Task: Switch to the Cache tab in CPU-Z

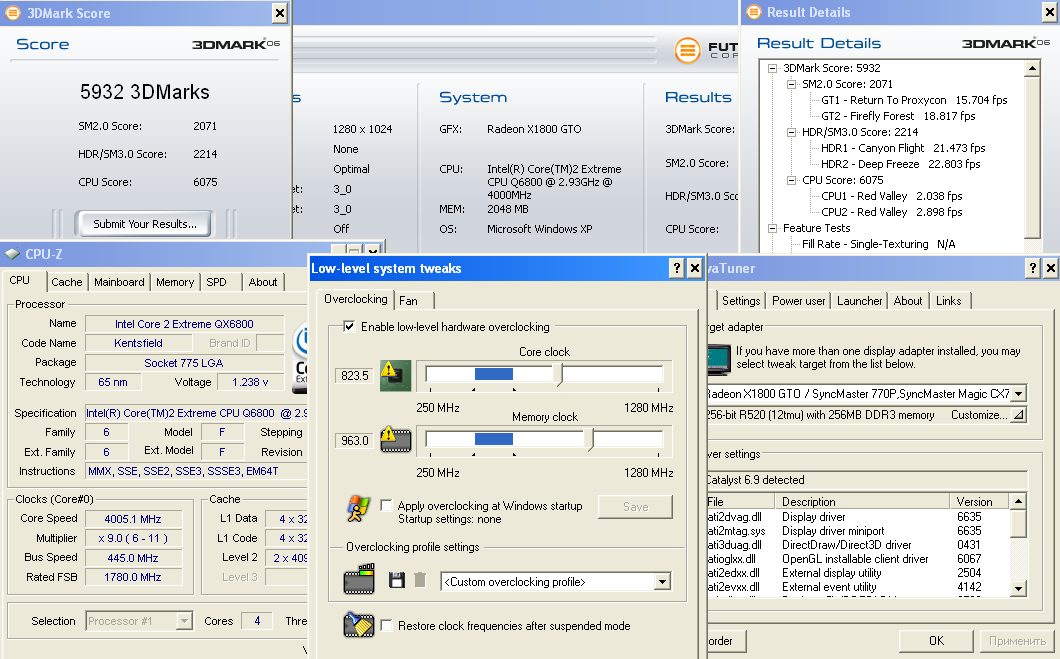Action: coord(67,282)
